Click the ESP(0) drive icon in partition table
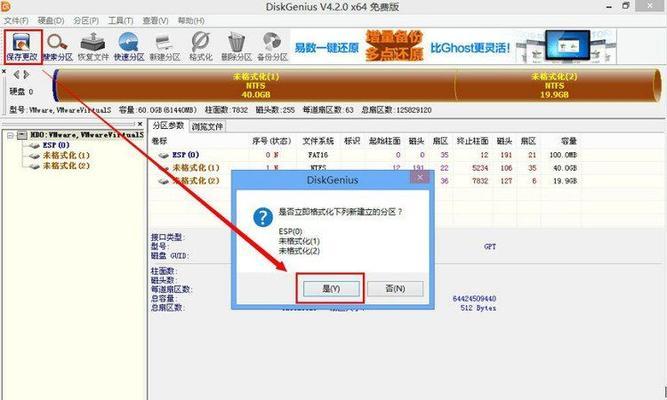 164,155
